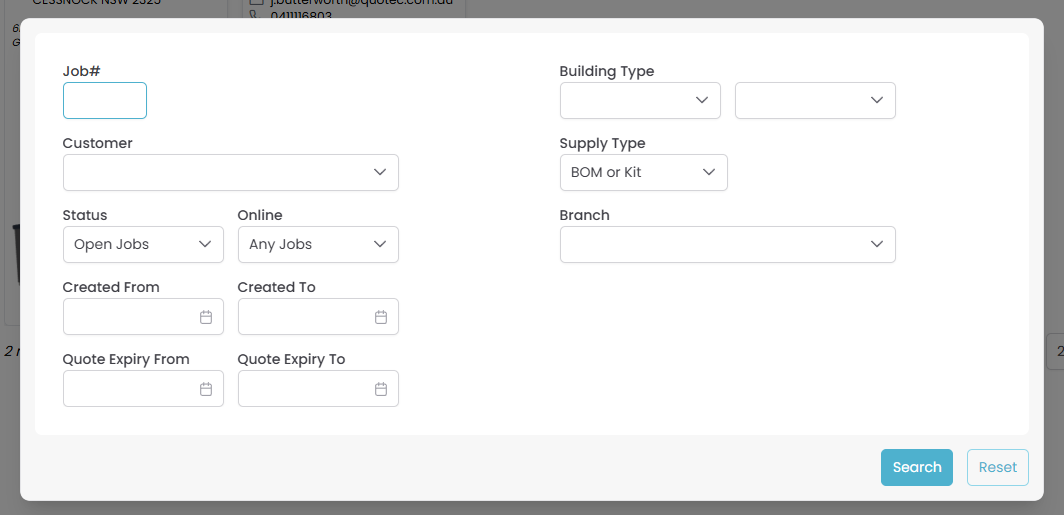Click the Quote Expiry To calendar icon
The height and width of the screenshot is (515, 1064).
tap(381, 389)
